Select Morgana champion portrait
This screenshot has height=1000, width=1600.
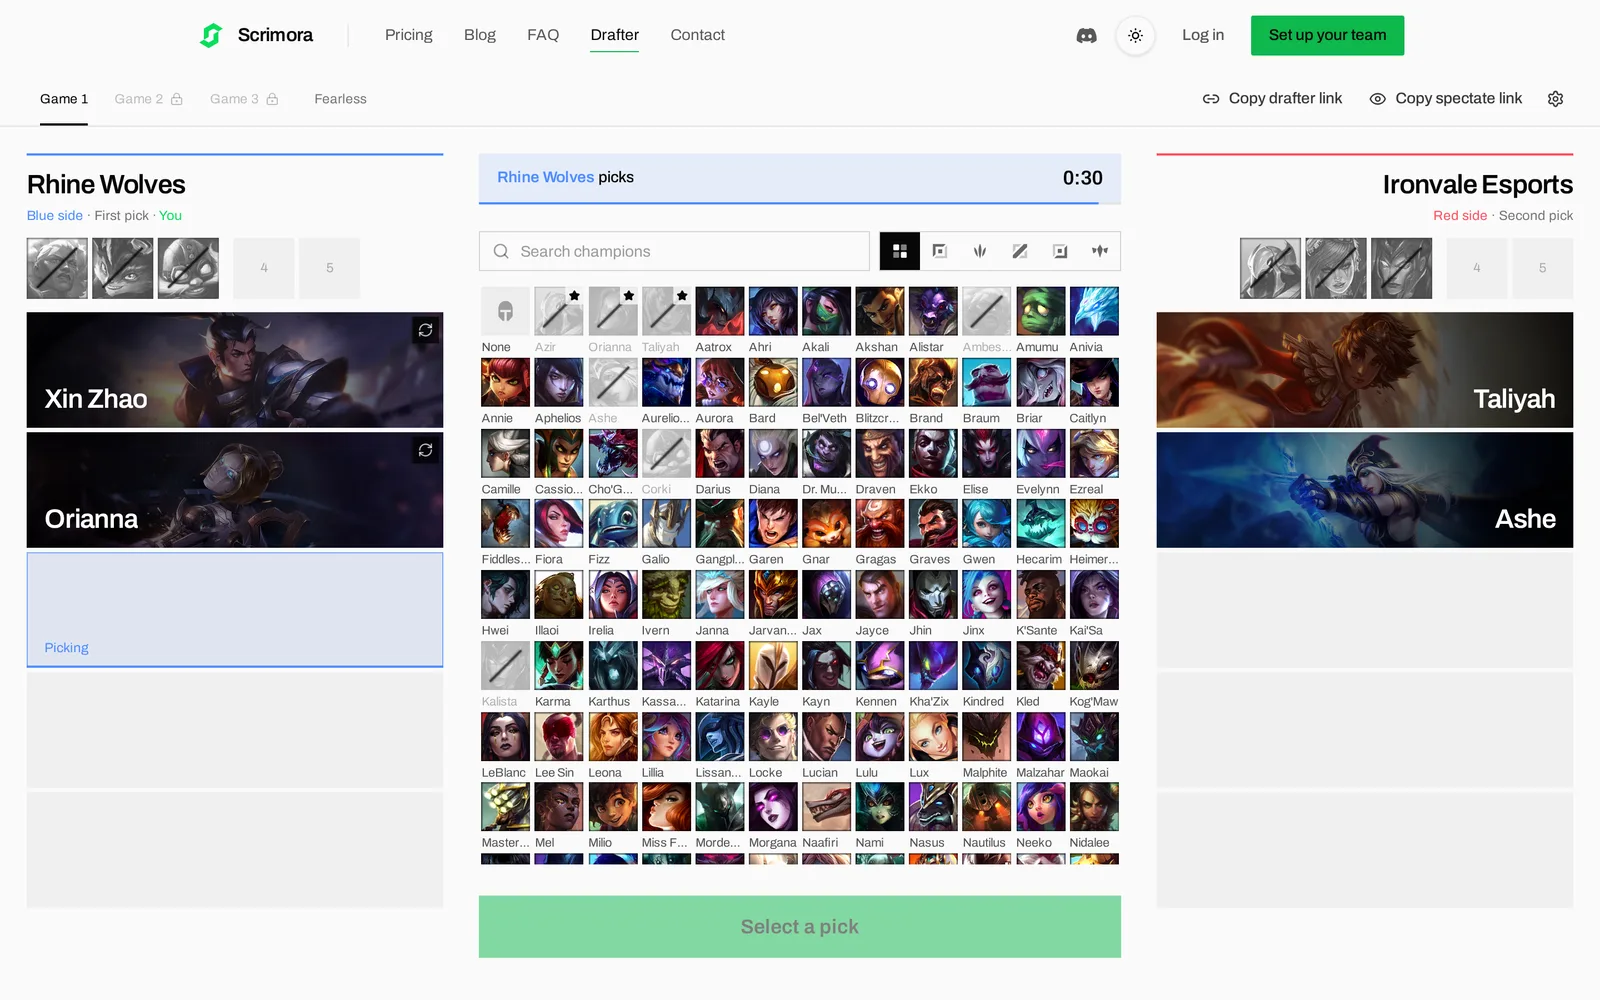pos(773,807)
